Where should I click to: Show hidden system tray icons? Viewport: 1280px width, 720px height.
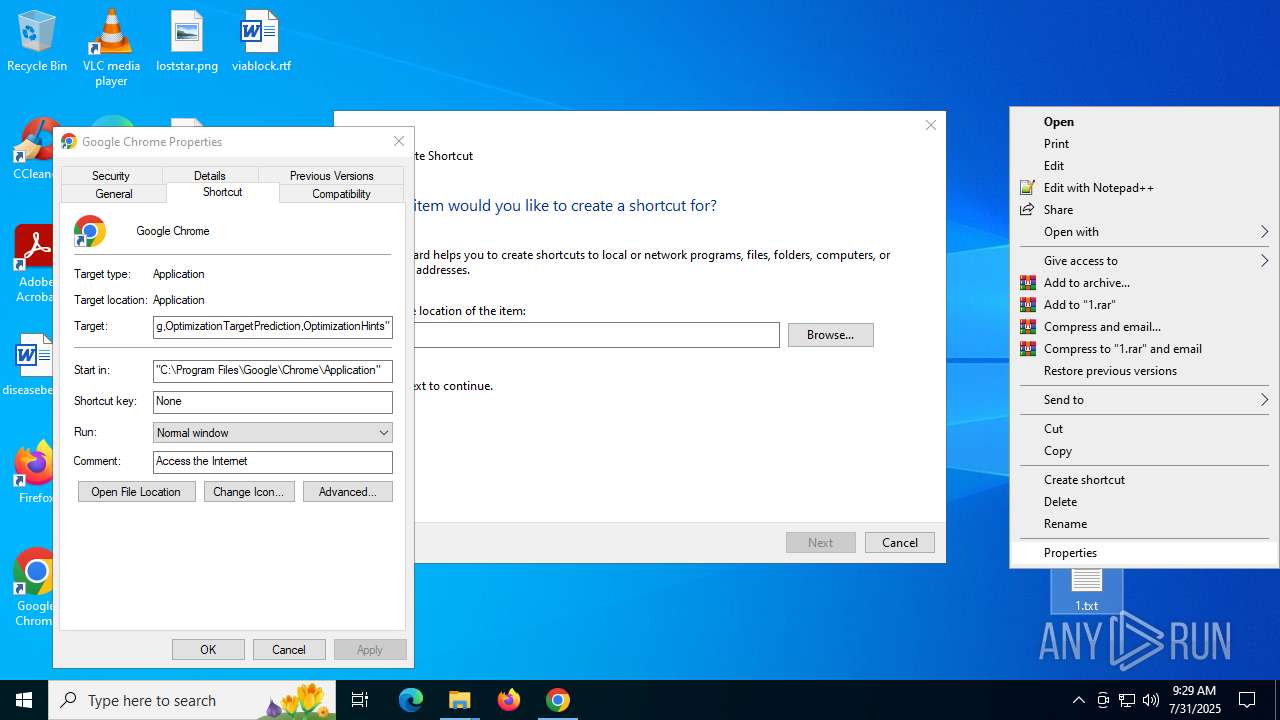tap(1078, 700)
